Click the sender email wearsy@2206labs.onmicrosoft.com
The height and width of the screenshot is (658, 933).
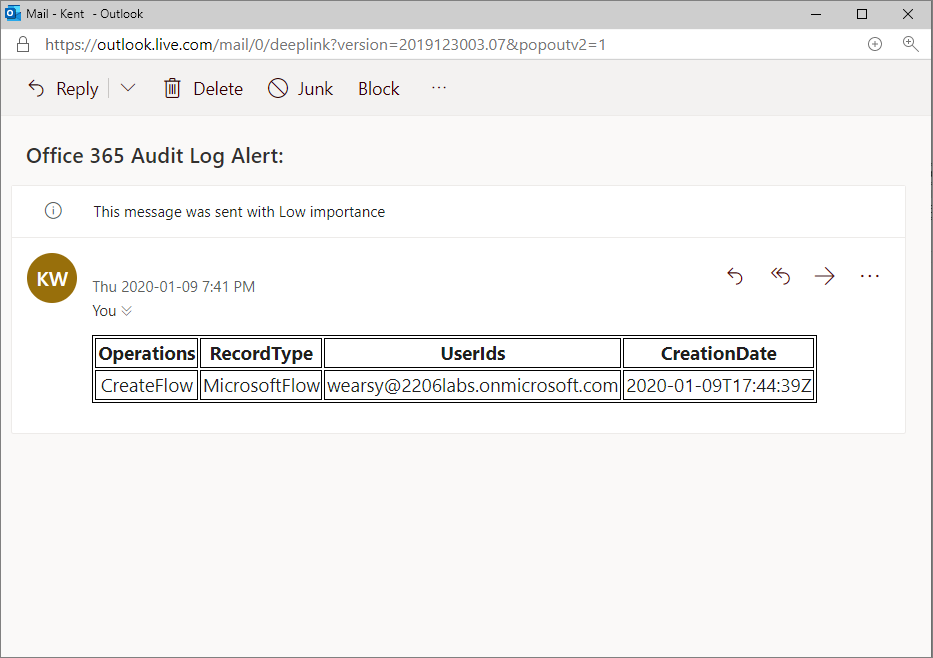[471, 385]
